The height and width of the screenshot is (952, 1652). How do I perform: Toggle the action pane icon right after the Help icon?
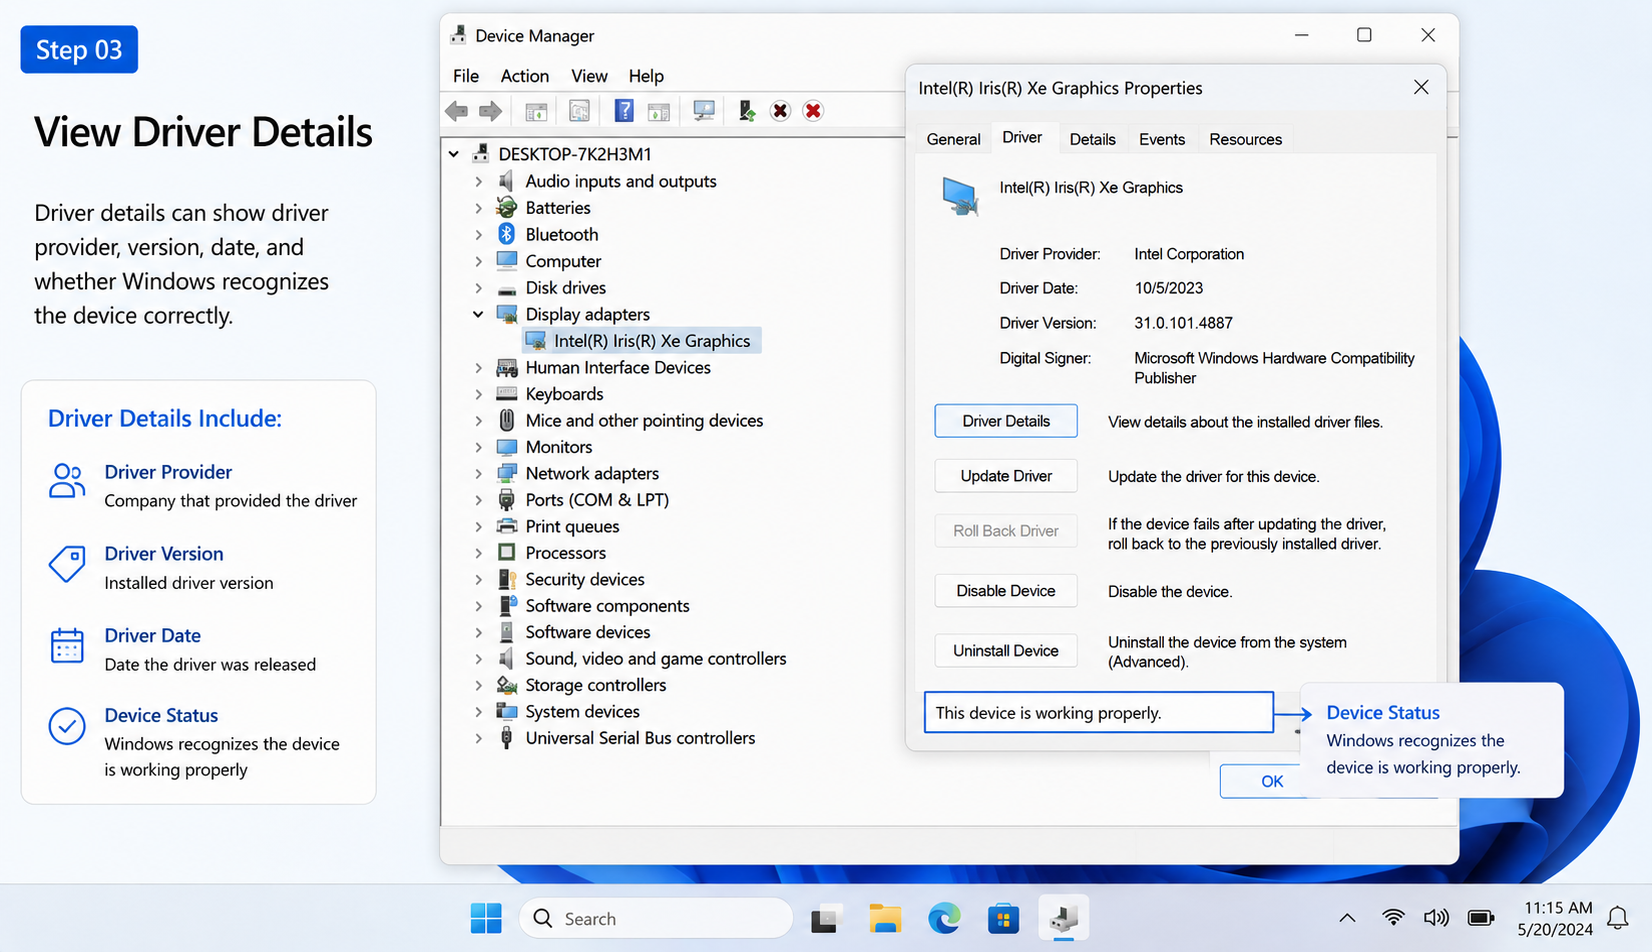[658, 111]
